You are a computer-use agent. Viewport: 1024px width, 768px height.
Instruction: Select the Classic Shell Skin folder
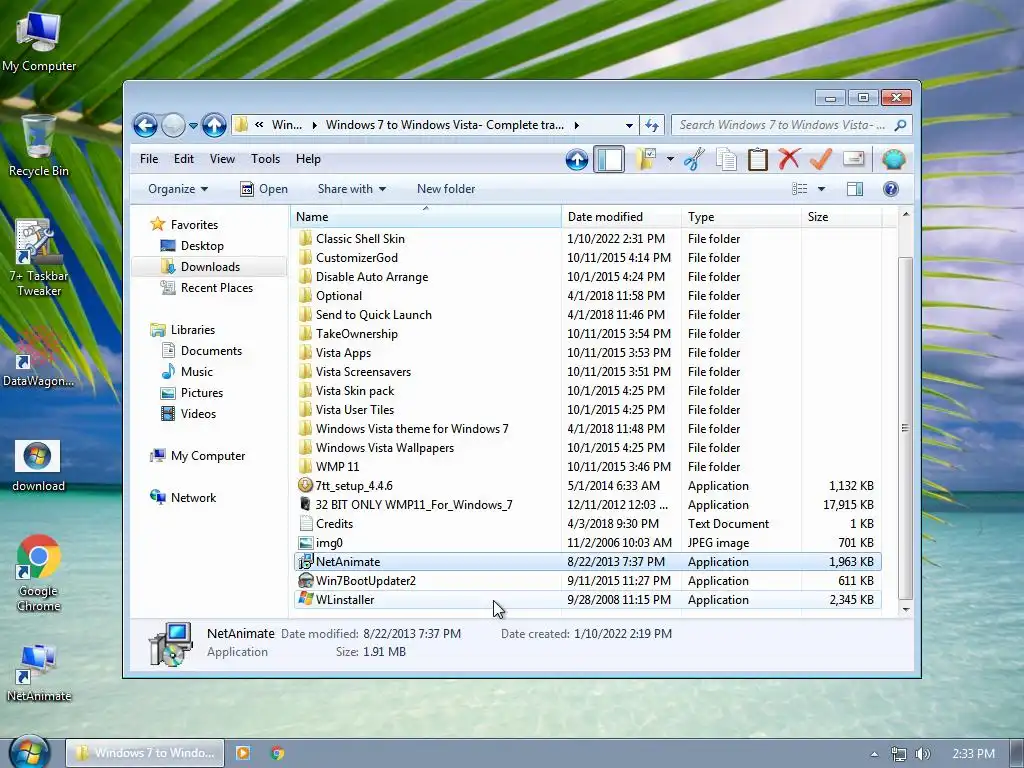(x=360, y=238)
